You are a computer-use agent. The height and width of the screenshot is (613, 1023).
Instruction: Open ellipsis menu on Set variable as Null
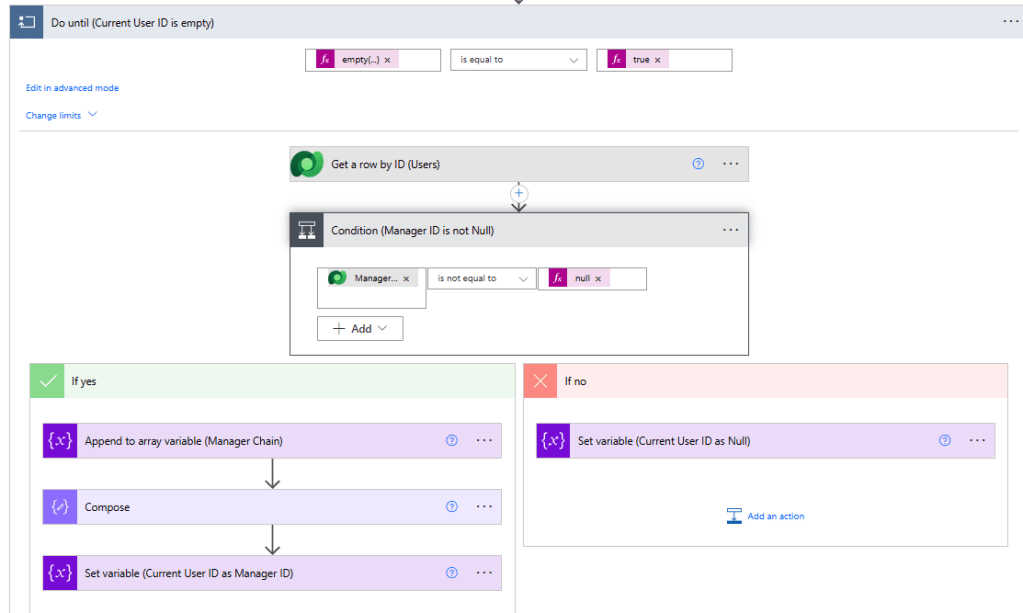977,440
